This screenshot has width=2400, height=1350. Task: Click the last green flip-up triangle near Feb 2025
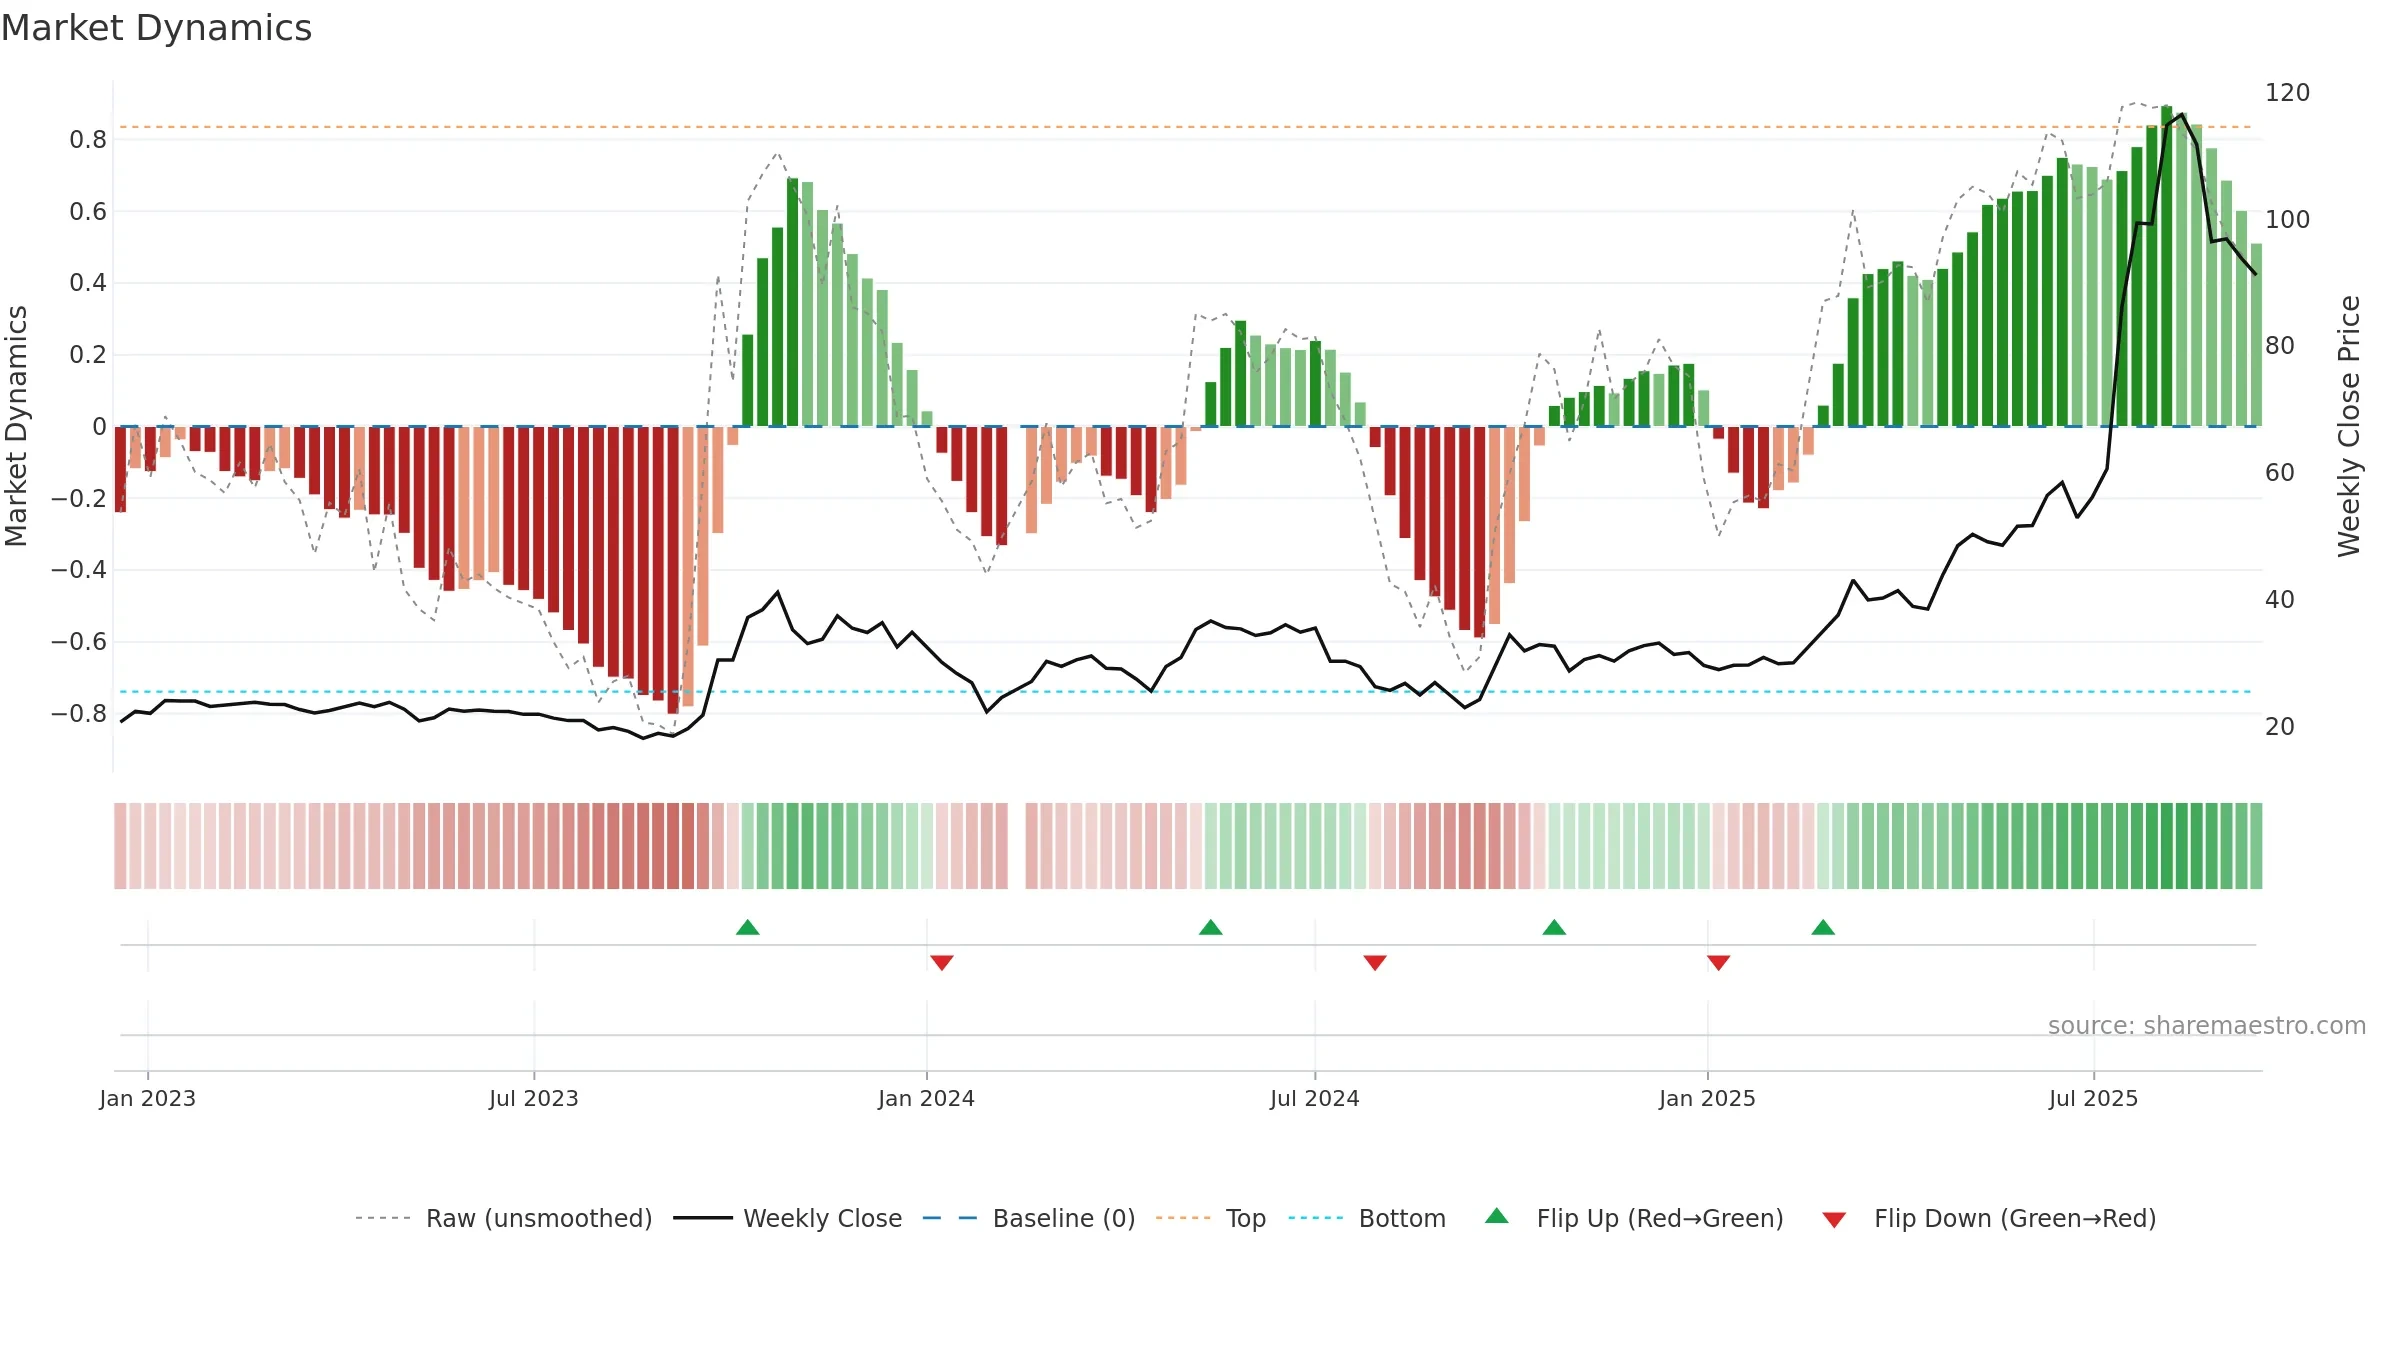point(1822,927)
